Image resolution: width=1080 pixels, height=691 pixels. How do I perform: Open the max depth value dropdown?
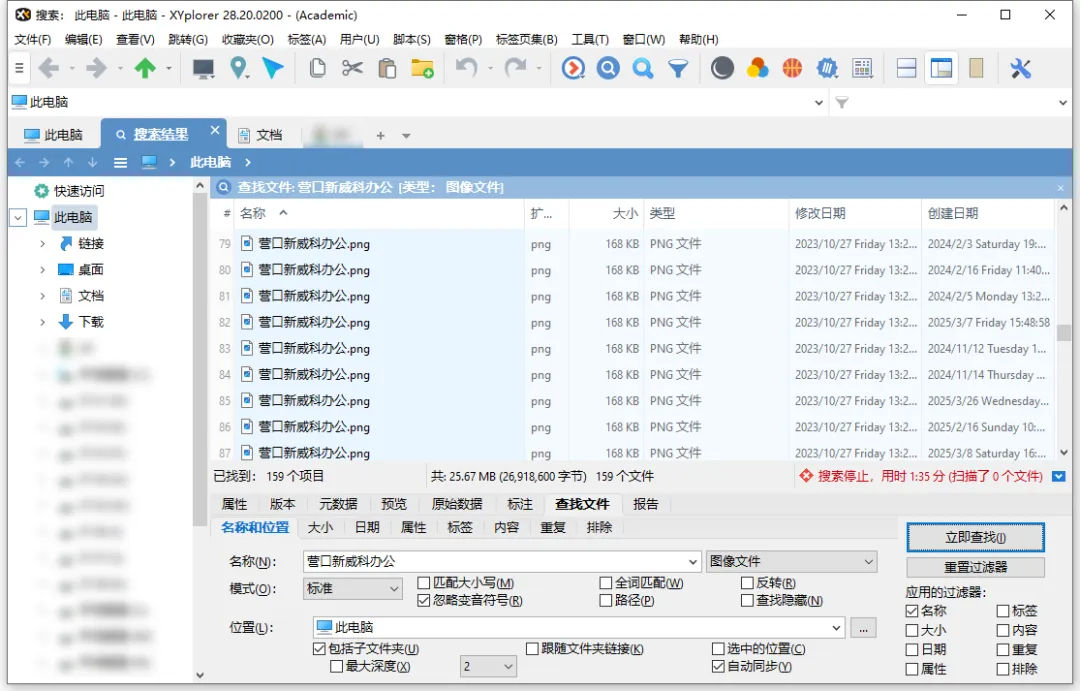tap(488, 667)
